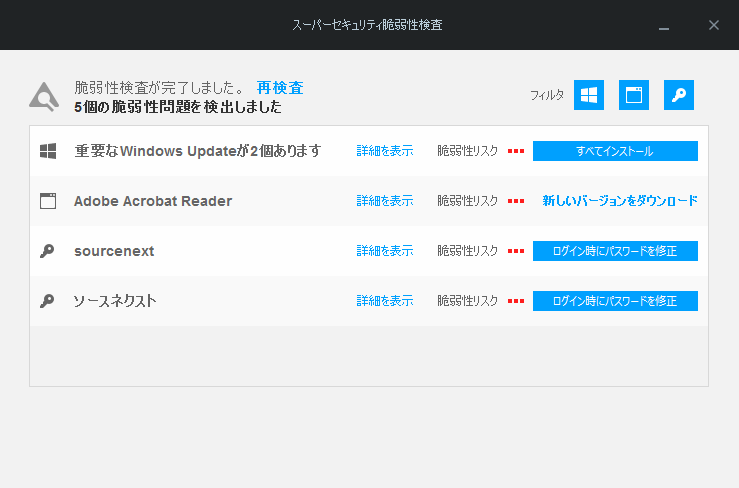Open 詳細を表示 for ソースネクスト row

point(385,301)
